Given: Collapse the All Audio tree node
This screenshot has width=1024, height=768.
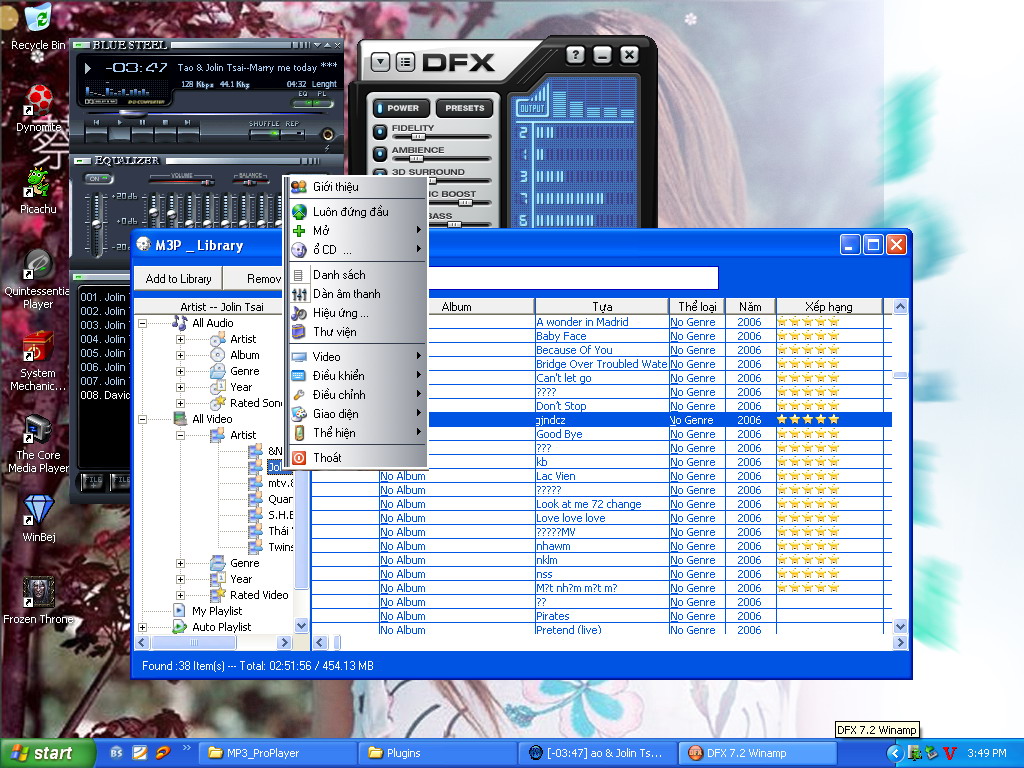Looking at the screenshot, I should click(142, 323).
